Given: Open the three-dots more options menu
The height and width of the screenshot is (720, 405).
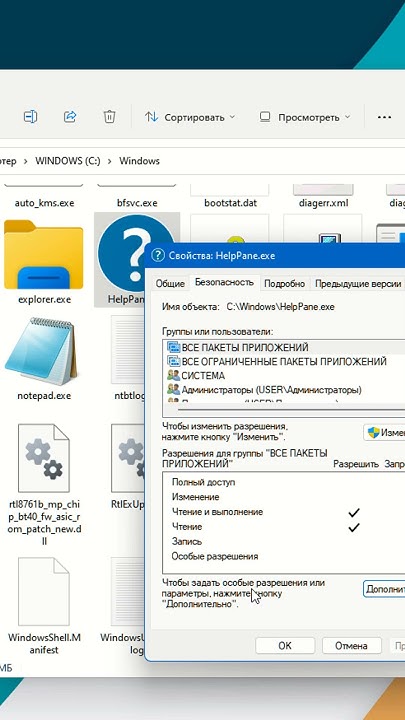Looking at the screenshot, I should point(384,117).
